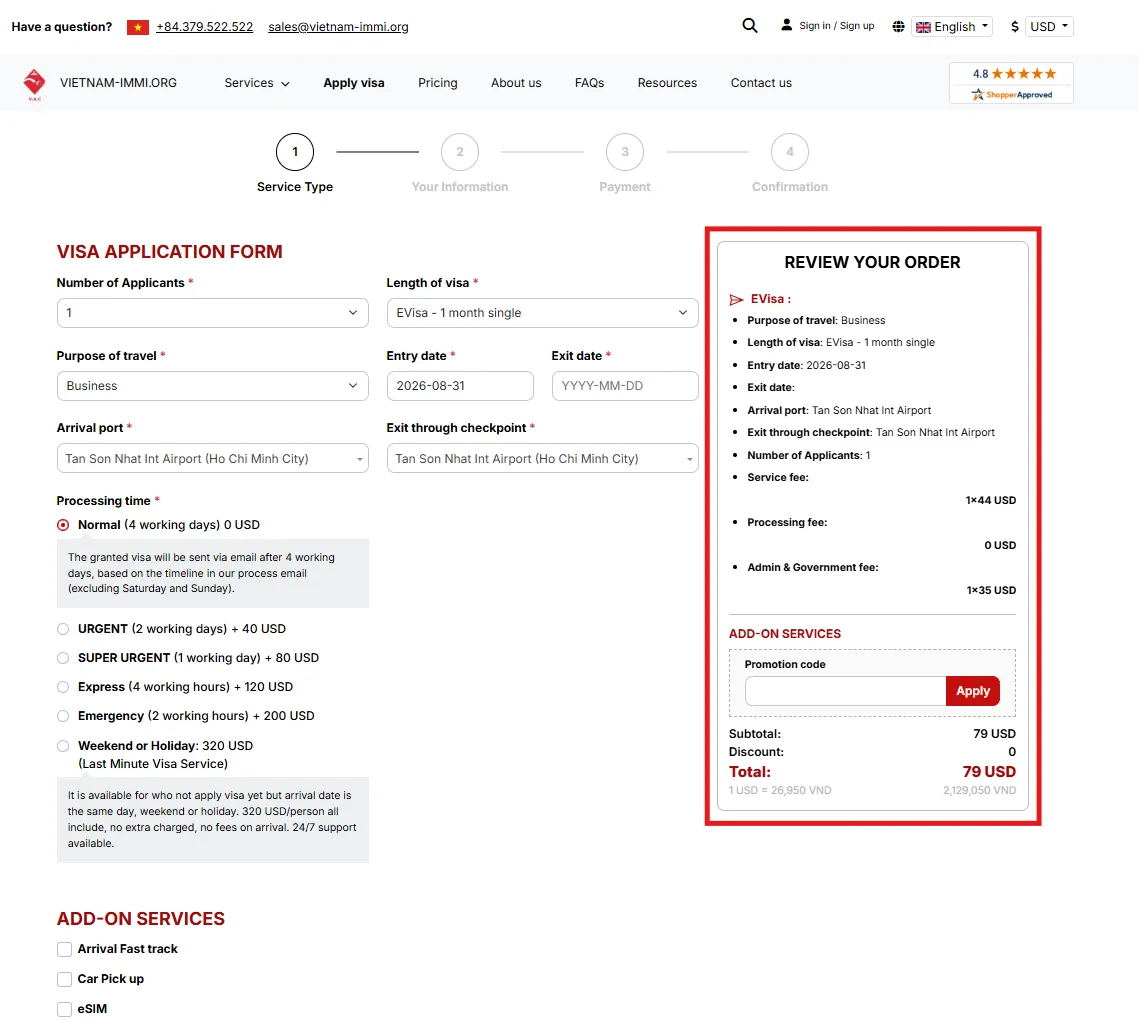The image size is (1139, 1020).
Task: Go to Apply visa page
Action: click(354, 83)
